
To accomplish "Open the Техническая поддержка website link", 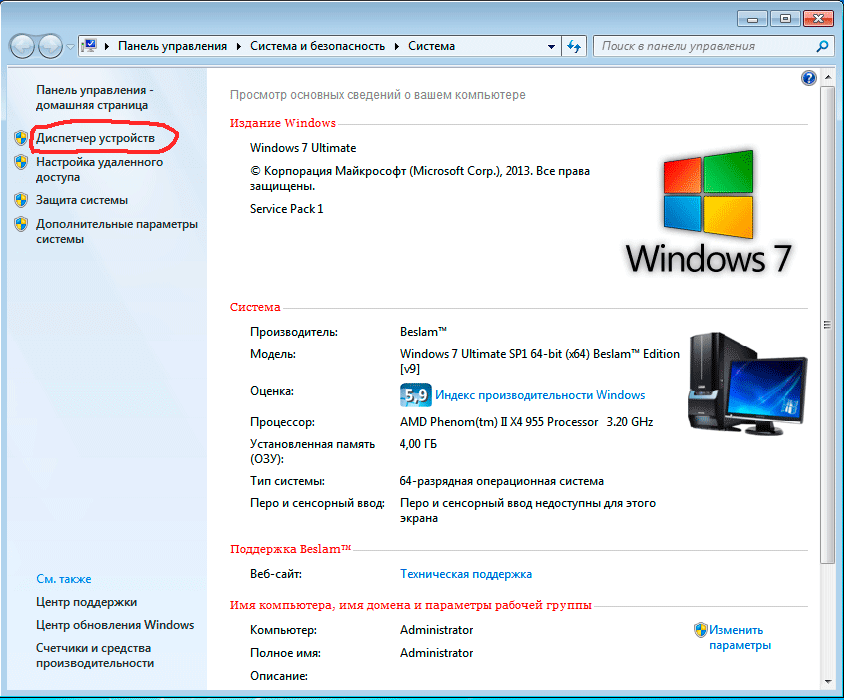I will (x=466, y=574).
